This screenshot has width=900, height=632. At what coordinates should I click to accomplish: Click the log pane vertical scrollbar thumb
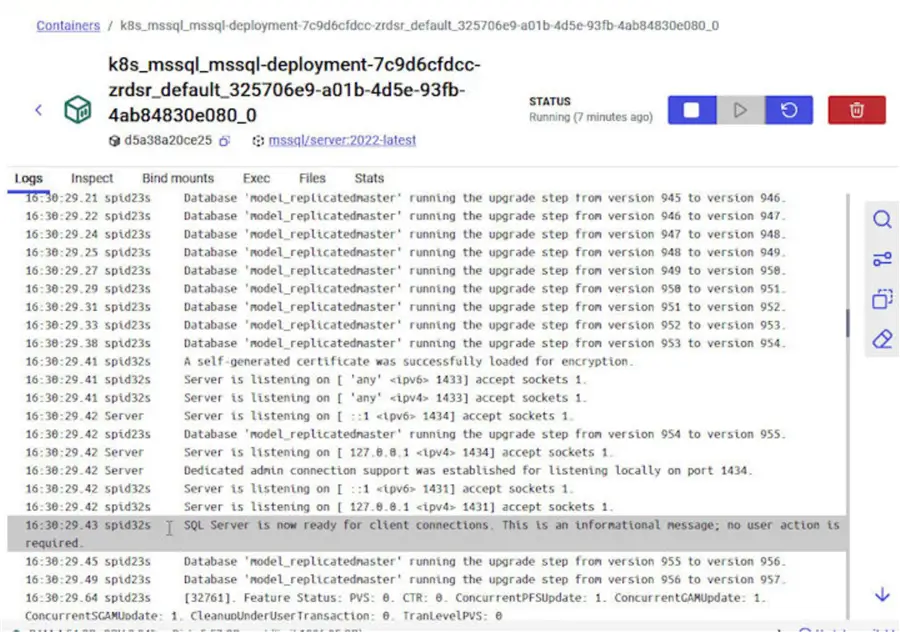click(847, 323)
